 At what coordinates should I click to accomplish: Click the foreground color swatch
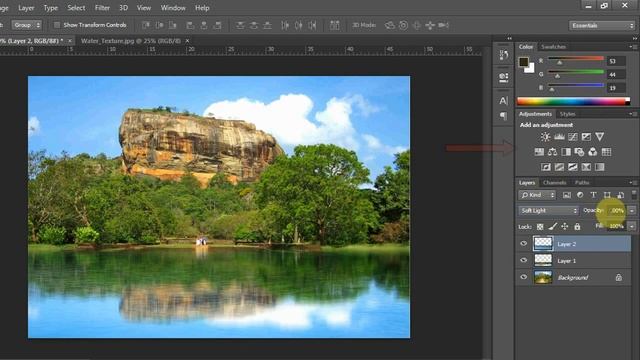(x=524, y=62)
